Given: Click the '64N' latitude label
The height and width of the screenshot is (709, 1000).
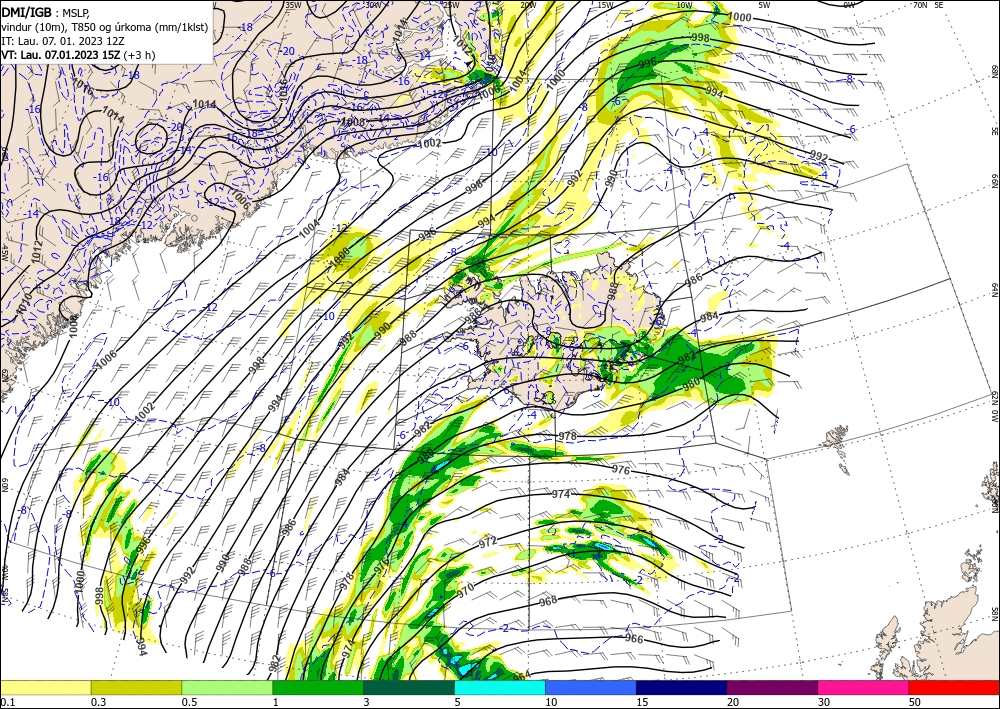Looking at the screenshot, I should (994, 290).
